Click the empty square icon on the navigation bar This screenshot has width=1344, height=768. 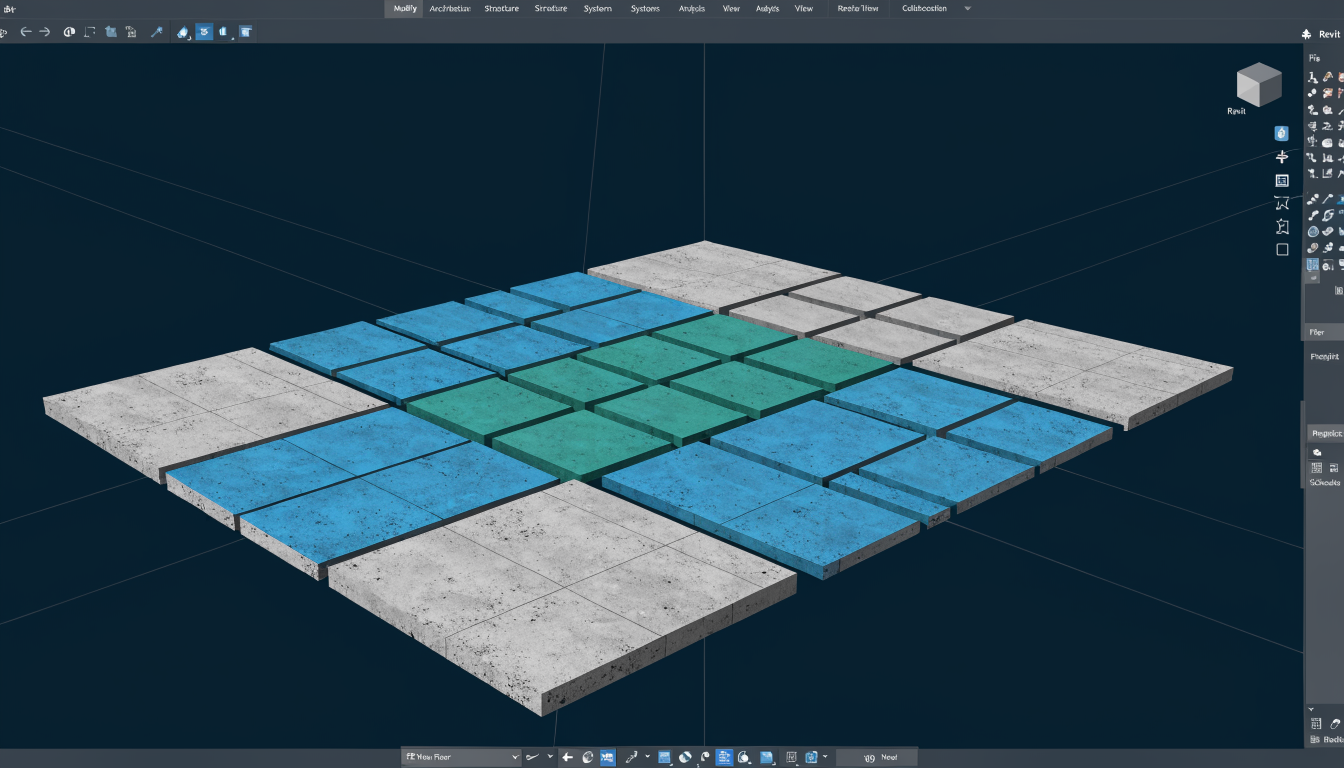tap(1282, 250)
